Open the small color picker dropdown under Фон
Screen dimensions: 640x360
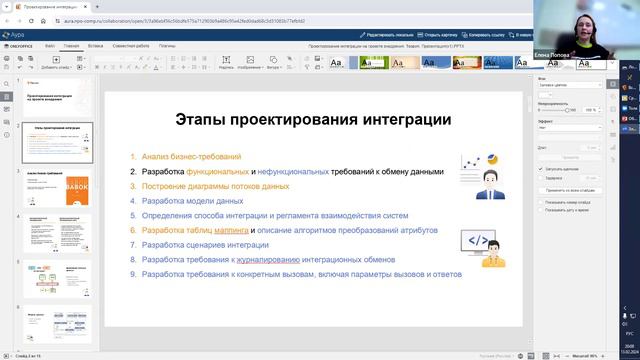(545, 95)
